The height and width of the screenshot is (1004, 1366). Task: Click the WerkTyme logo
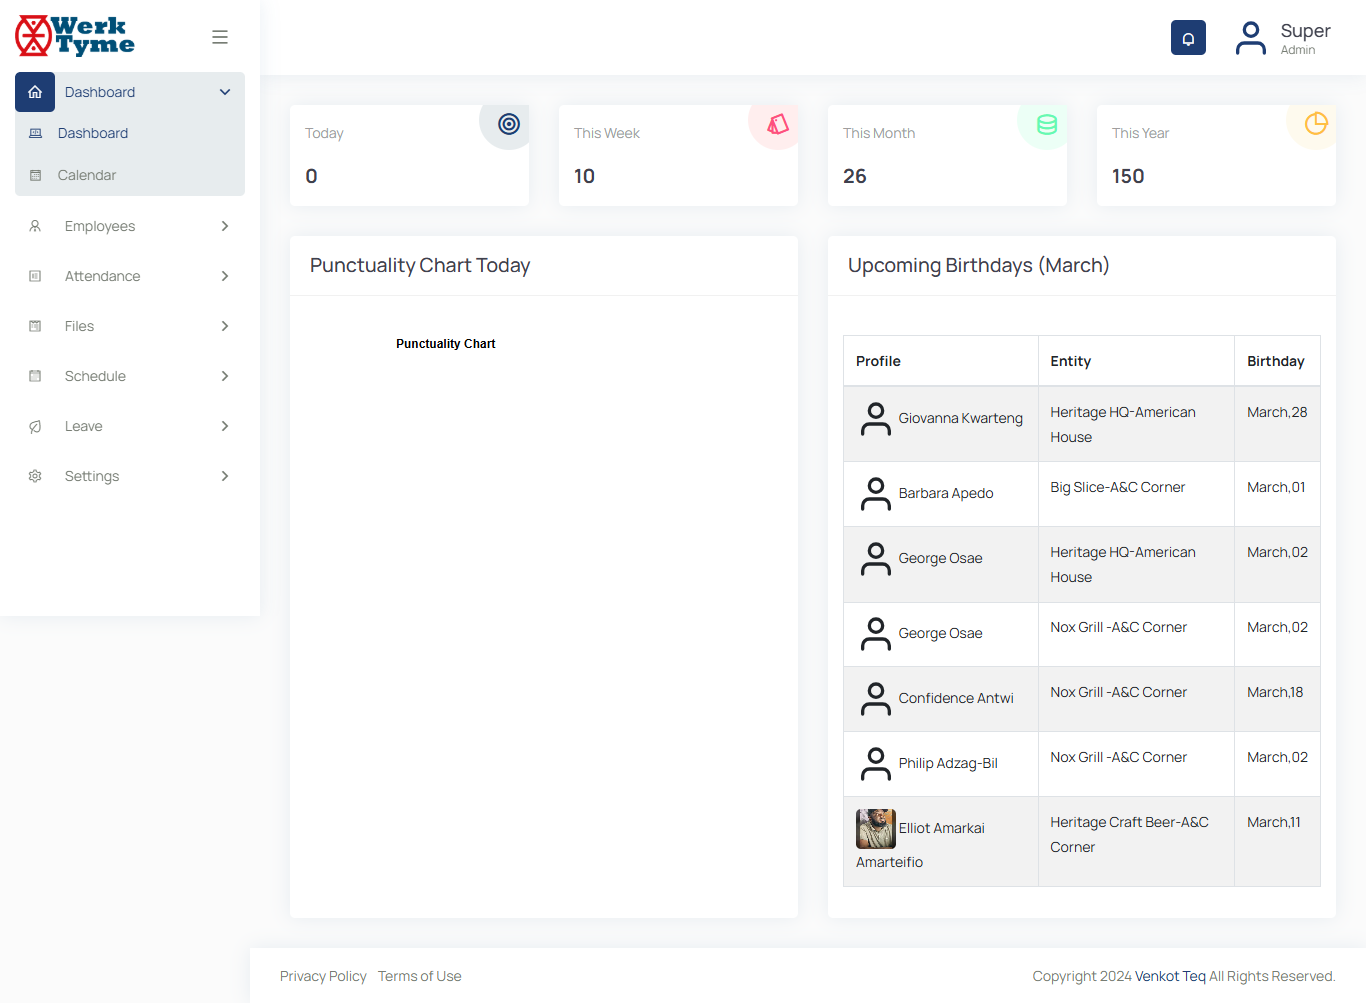tap(75, 36)
